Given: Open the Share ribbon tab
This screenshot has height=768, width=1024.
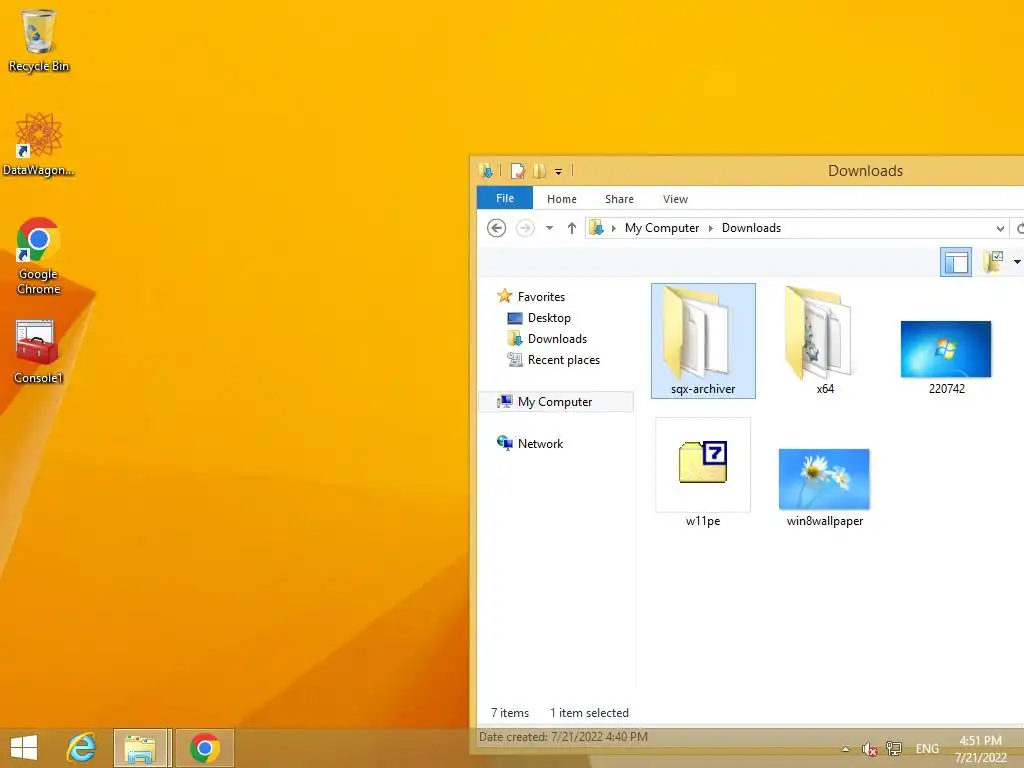Looking at the screenshot, I should point(619,199).
